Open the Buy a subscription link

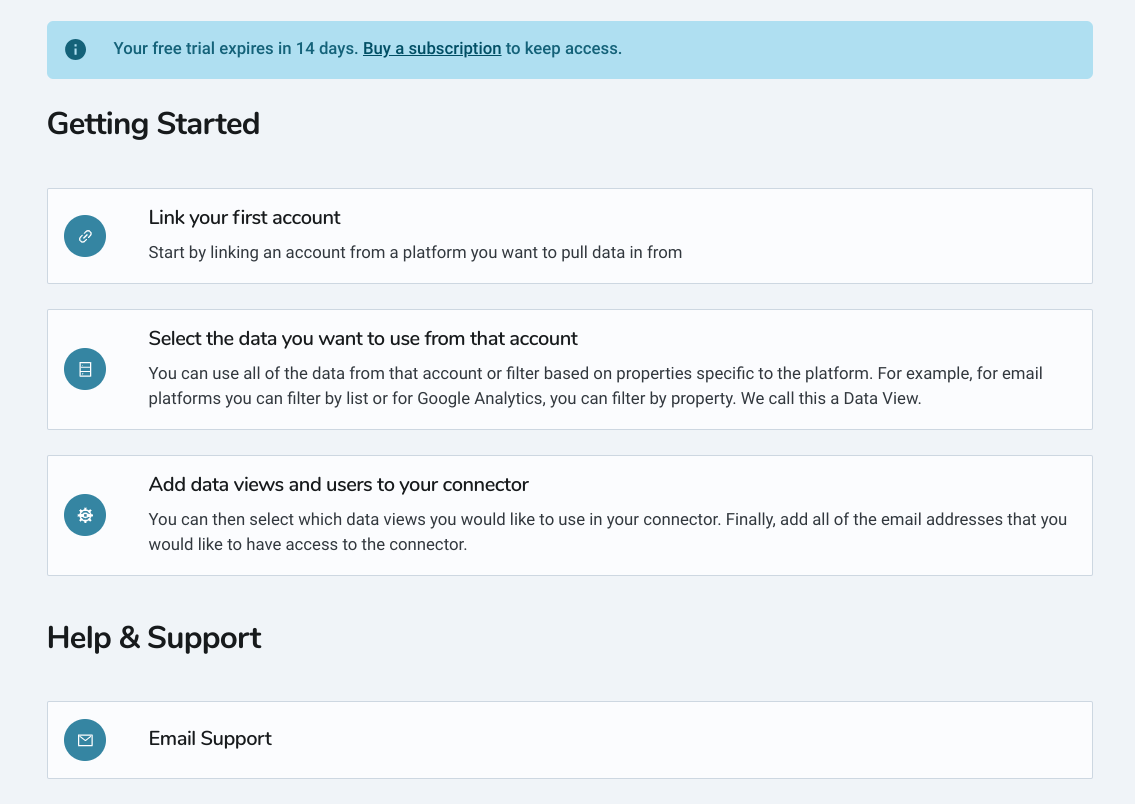pyautogui.click(x=432, y=48)
